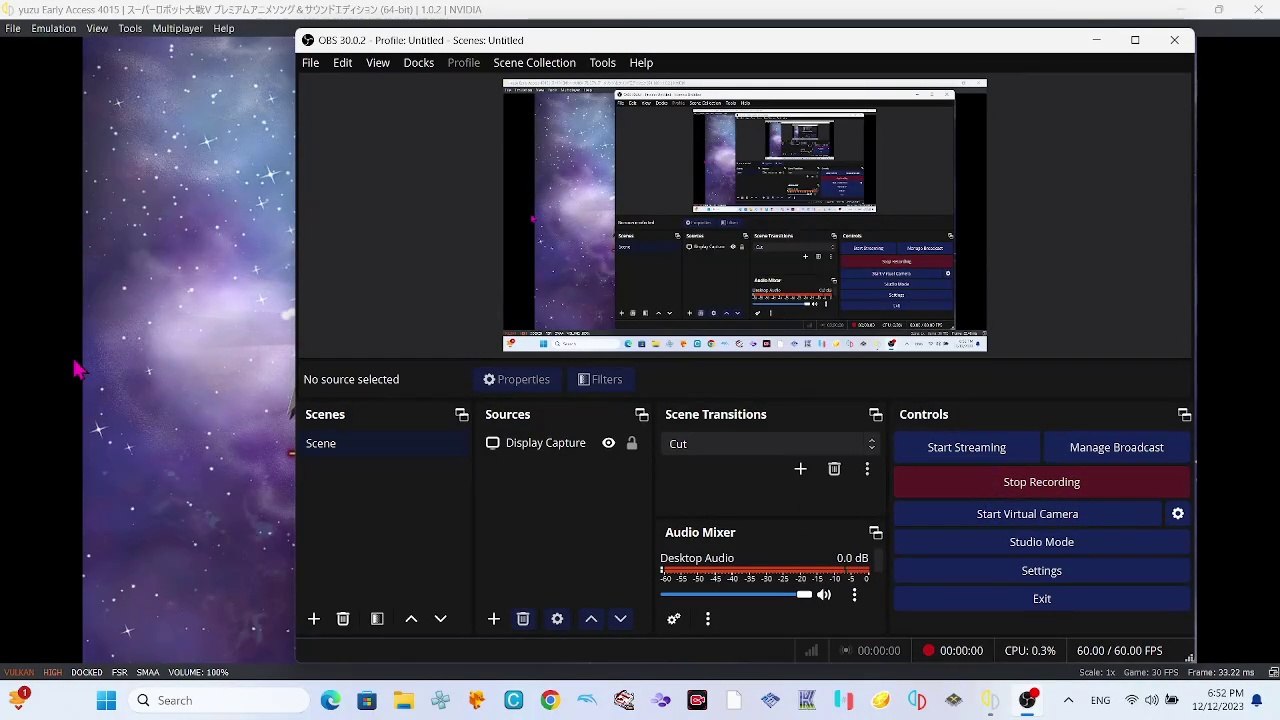Select the Display Capture source row
Viewport: 1280px width, 720px height.
point(563,443)
